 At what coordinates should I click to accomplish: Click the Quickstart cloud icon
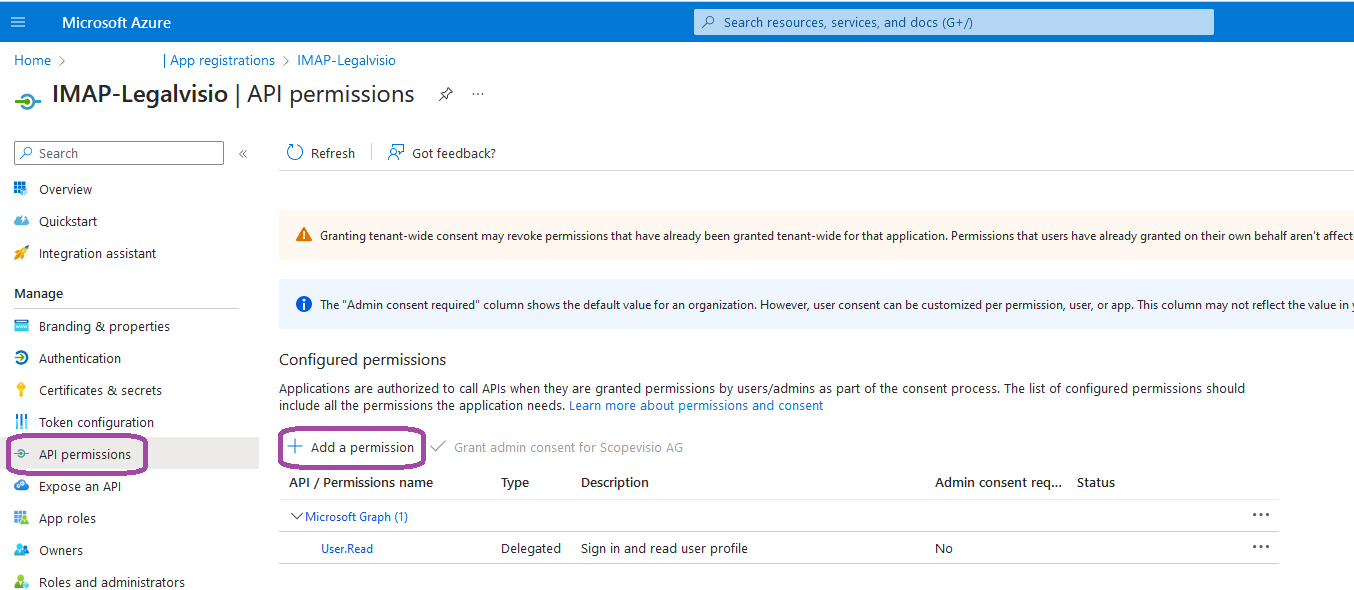coord(21,221)
